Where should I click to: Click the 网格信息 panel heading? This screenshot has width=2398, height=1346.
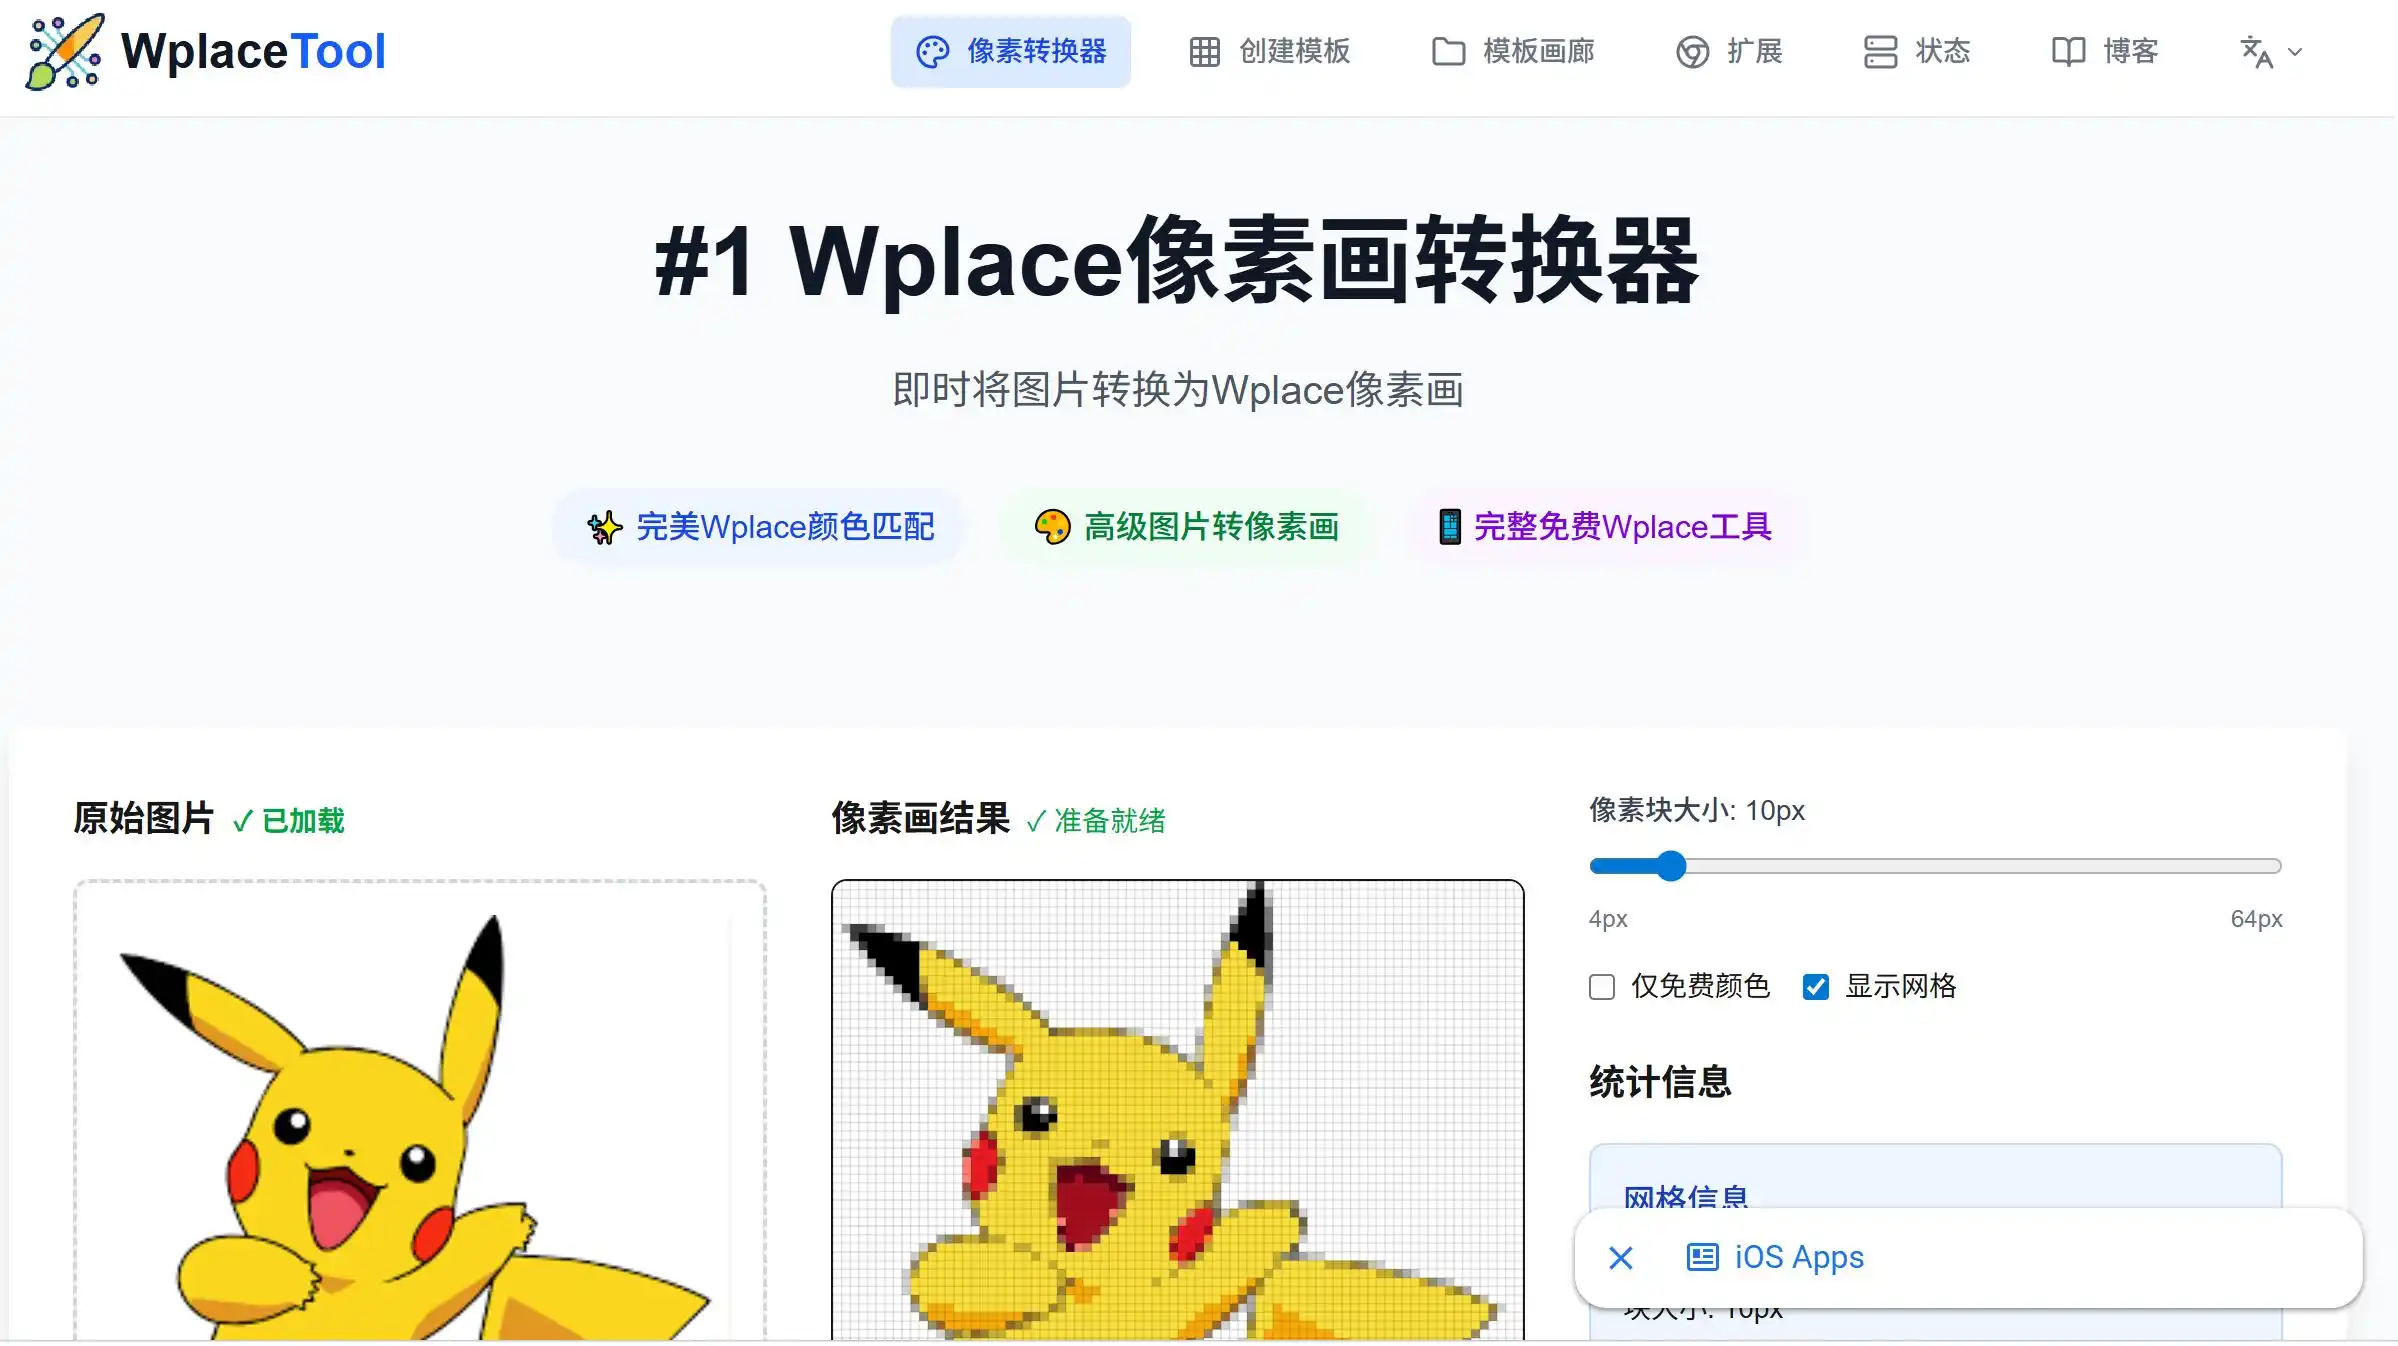[x=1686, y=1196]
